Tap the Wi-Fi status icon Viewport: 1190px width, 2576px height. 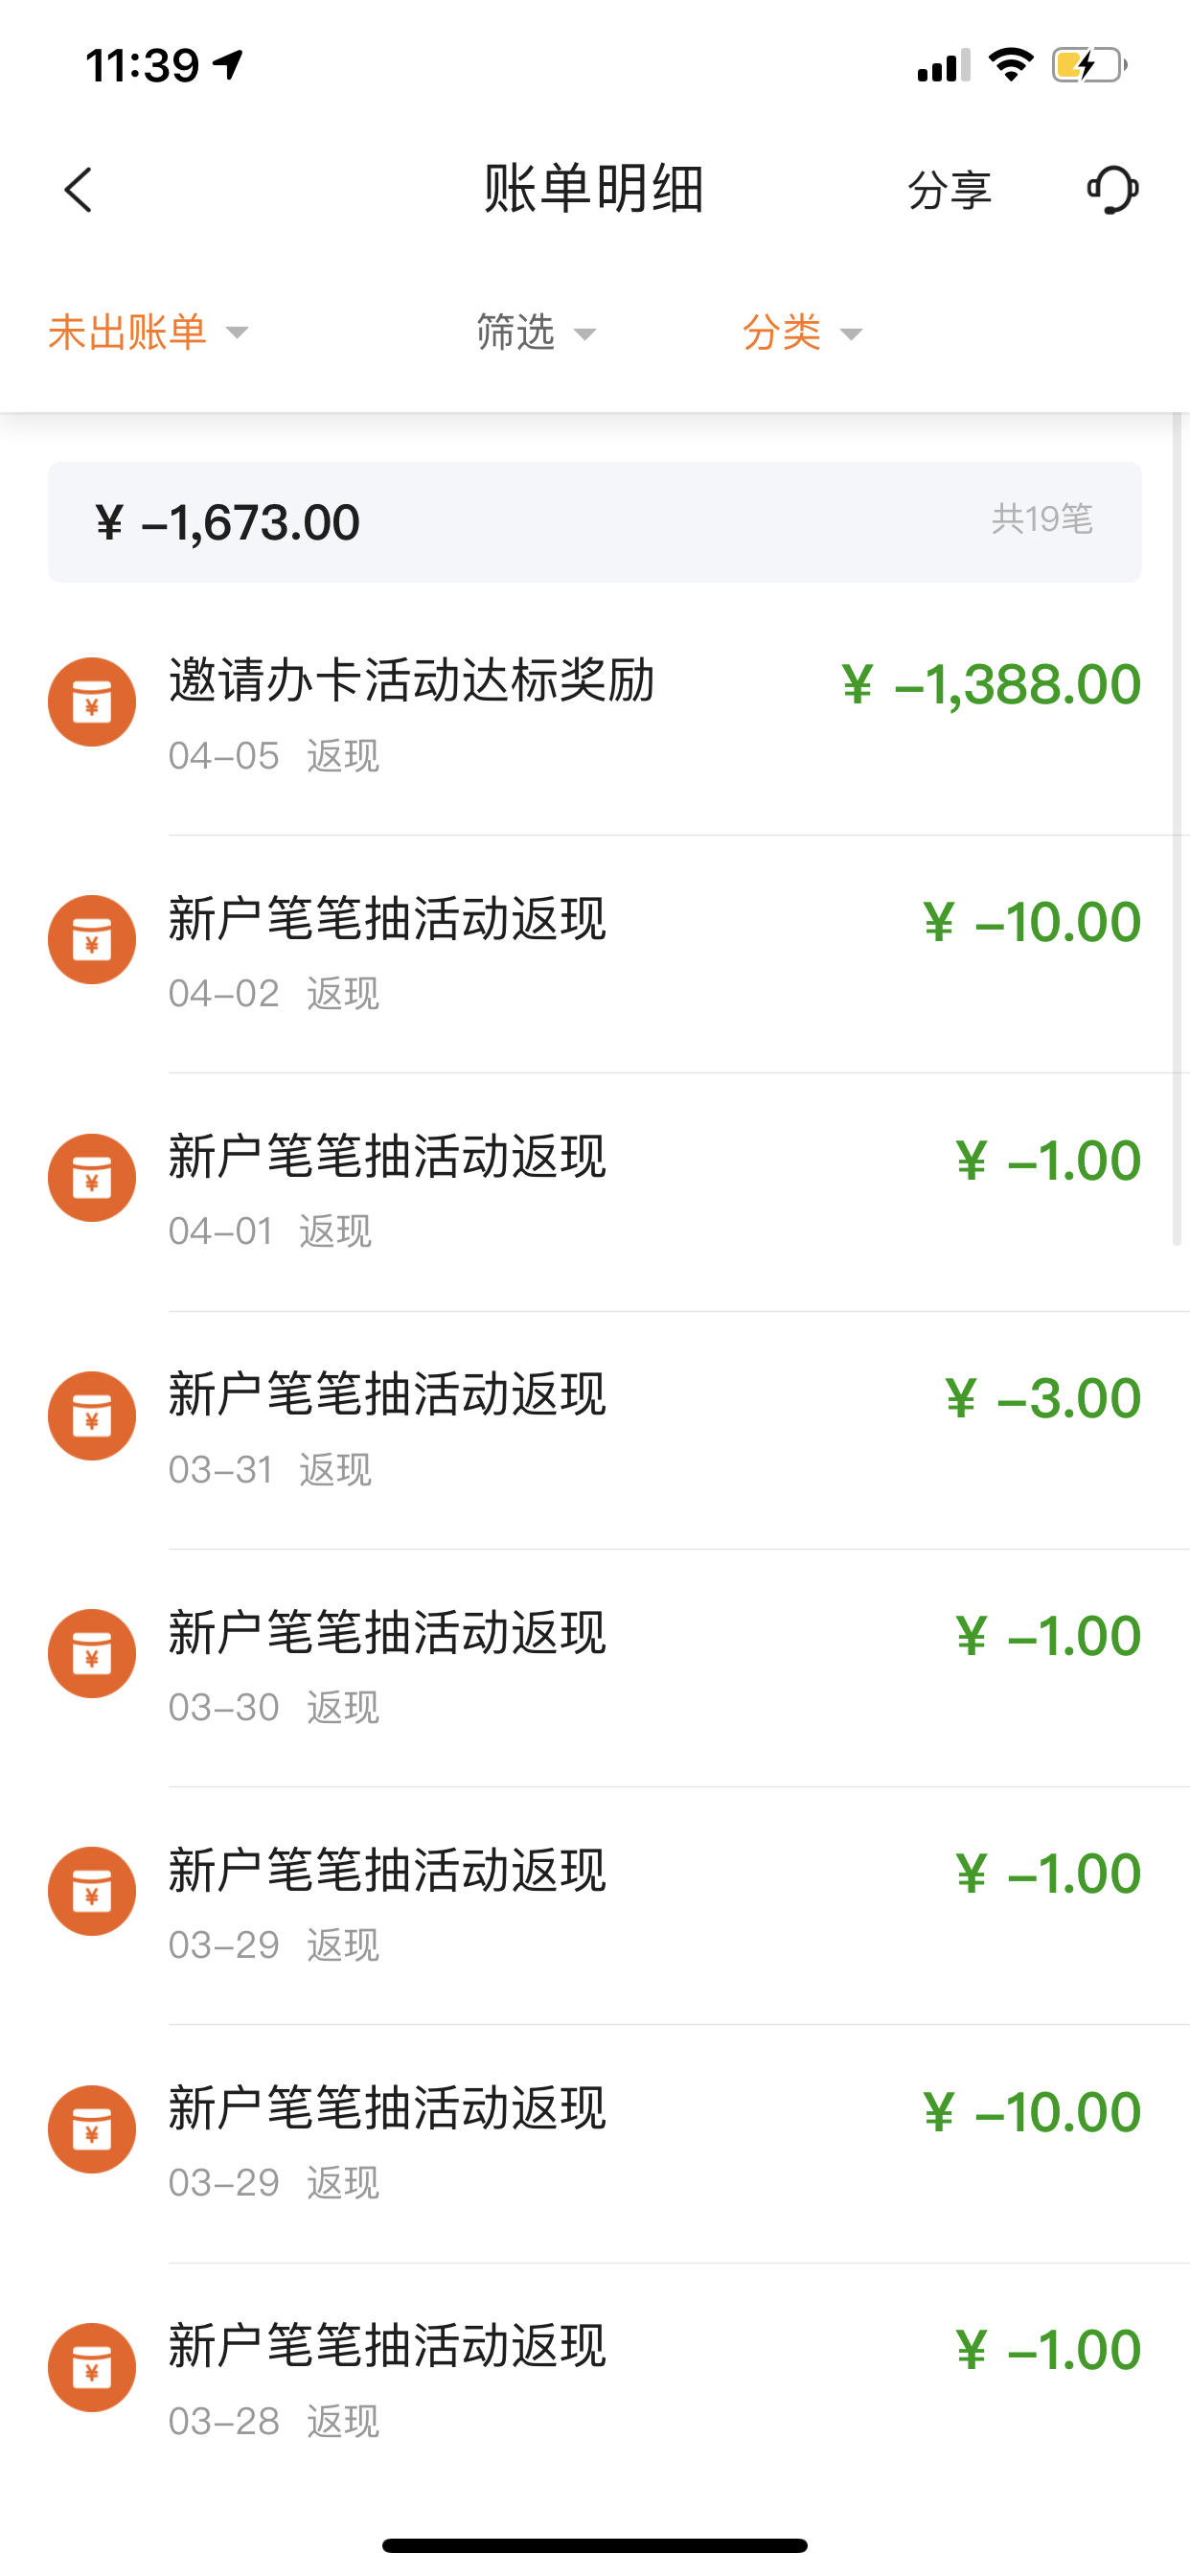[1011, 65]
